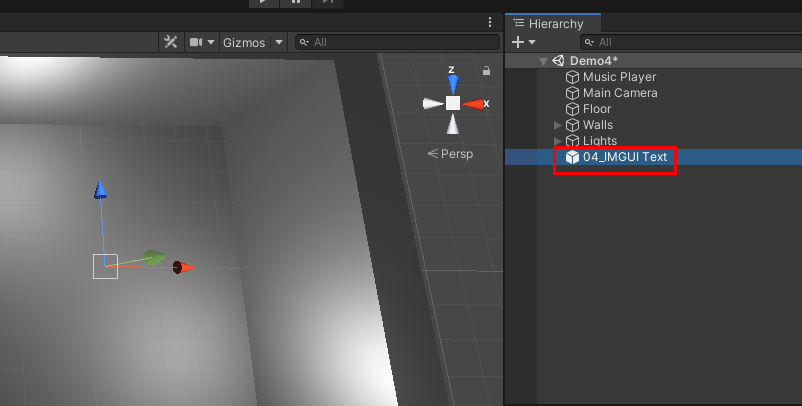Select the Lights object in Hierarchy
Screen dimensions: 802x406
(599, 141)
